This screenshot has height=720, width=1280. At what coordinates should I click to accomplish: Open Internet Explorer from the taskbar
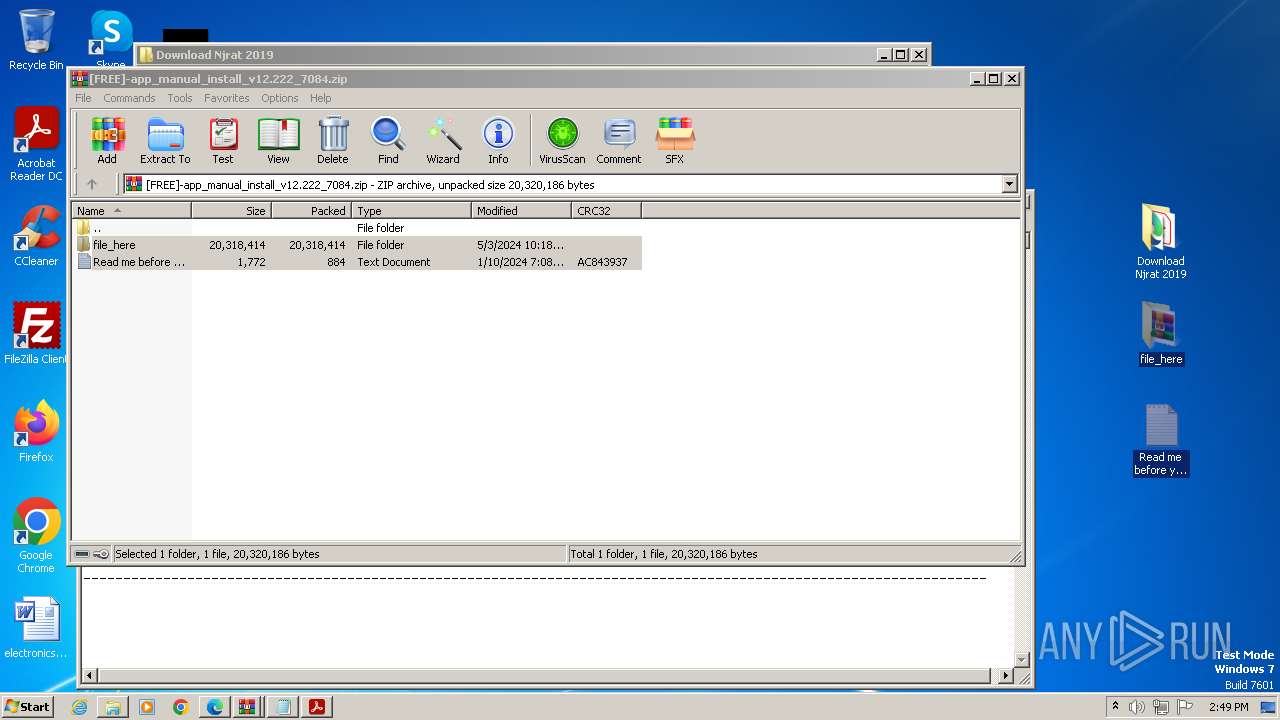(79, 707)
